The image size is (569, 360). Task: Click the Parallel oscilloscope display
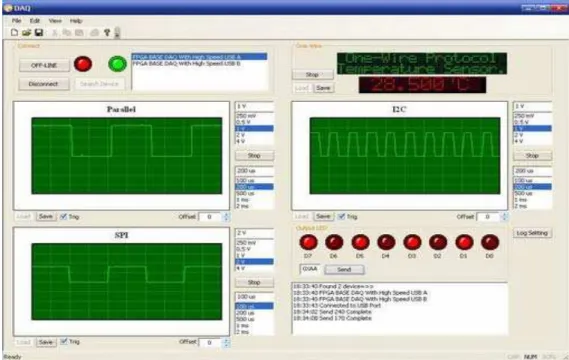[x=127, y=156]
